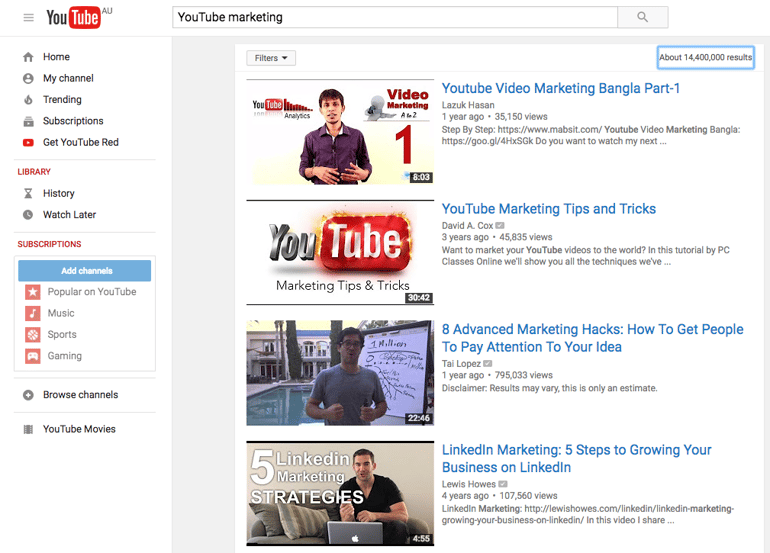This screenshot has height=553, width=770.
Task: Visit Lewis Howes channel
Action: pos(468,484)
